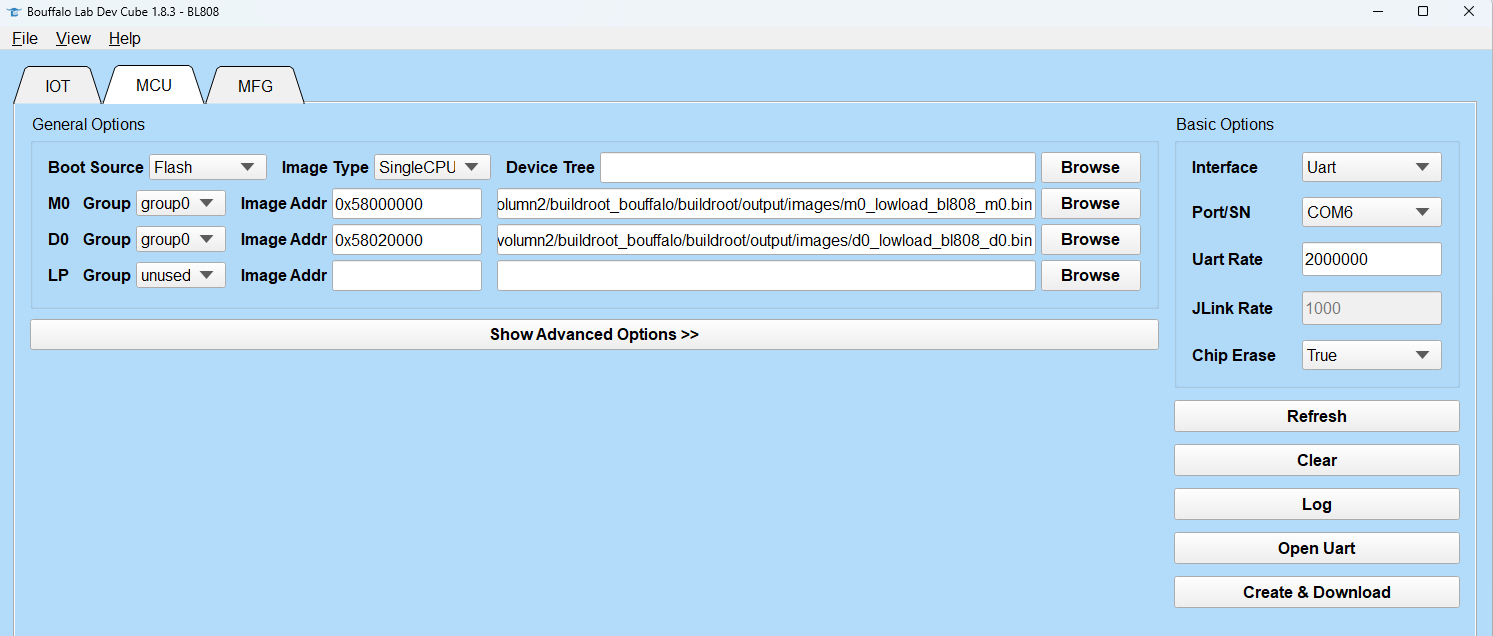
Task: Open the View menu
Action: pos(73,38)
